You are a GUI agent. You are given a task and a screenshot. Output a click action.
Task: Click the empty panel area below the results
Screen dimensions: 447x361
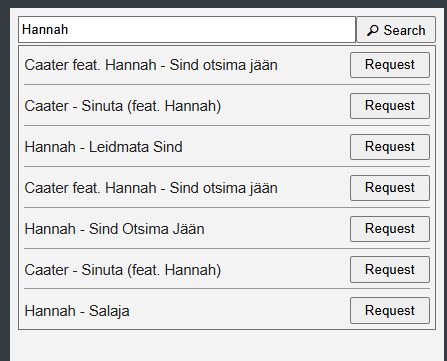[x=227, y=345]
